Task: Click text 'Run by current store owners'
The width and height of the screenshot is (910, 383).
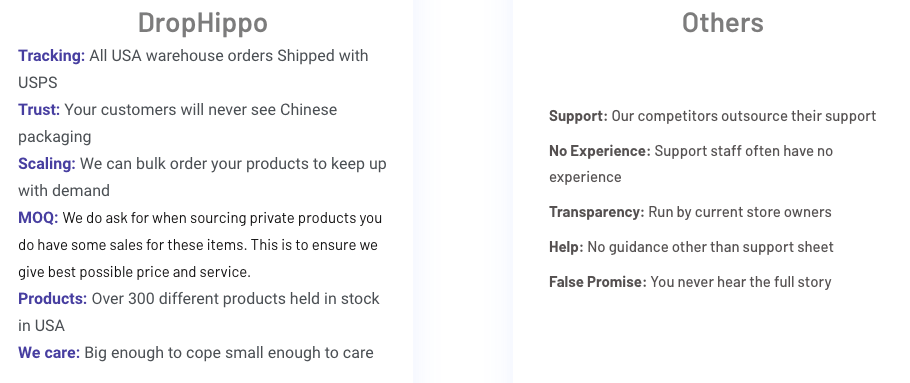Action: point(740,212)
